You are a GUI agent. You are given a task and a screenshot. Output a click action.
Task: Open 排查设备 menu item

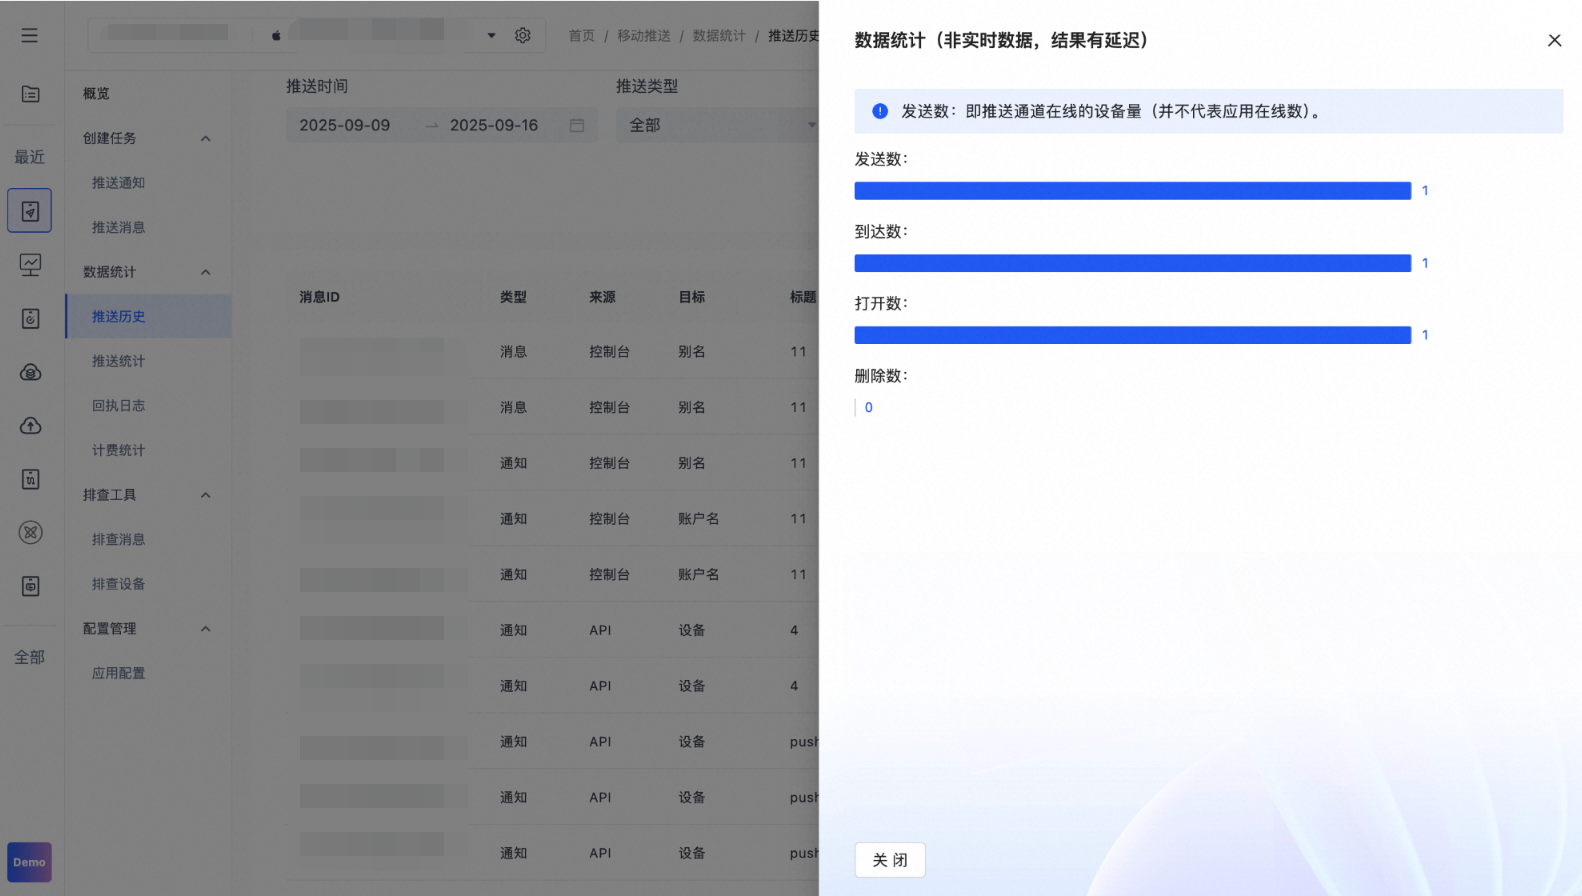pos(118,584)
